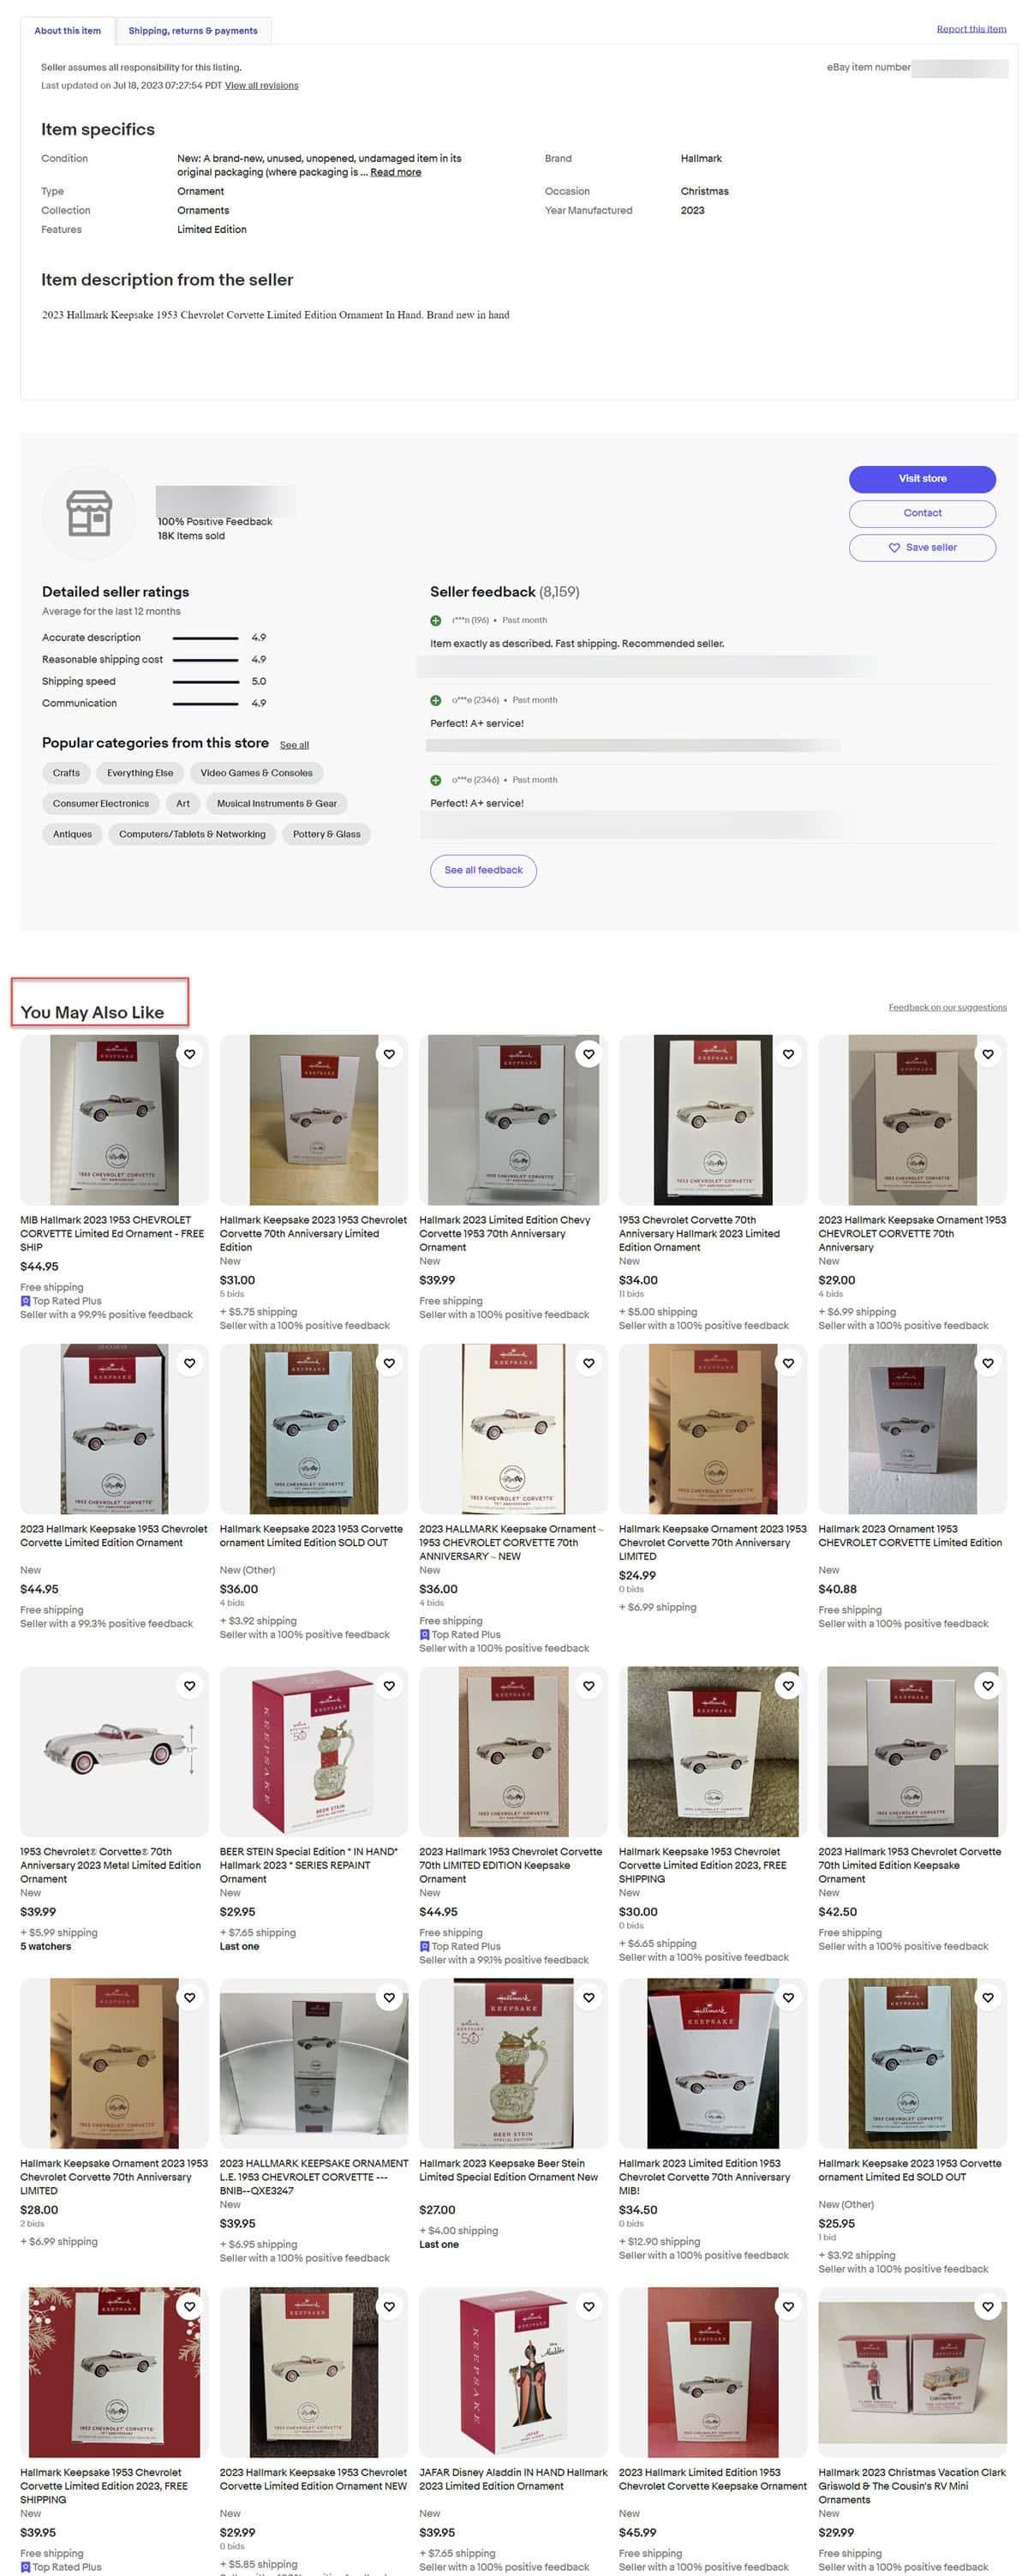This screenshot has height=2576, width=1028.
Task: Expand condition text with Read more
Action: pyautogui.click(x=395, y=172)
